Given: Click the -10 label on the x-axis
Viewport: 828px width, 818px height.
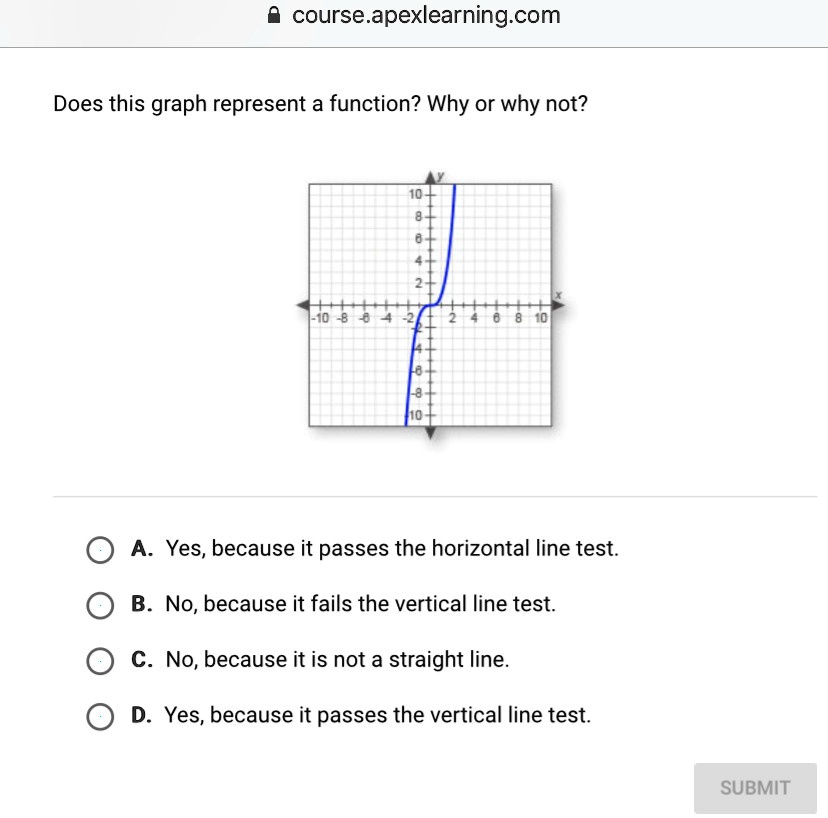Looking at the screenshot, I should pyautogui.click(x=320, y=318).
